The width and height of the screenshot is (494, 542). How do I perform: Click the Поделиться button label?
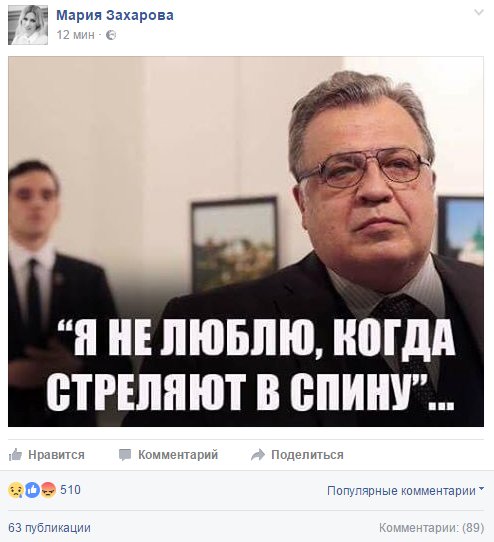pyautogui.click(x=307, y=455)
